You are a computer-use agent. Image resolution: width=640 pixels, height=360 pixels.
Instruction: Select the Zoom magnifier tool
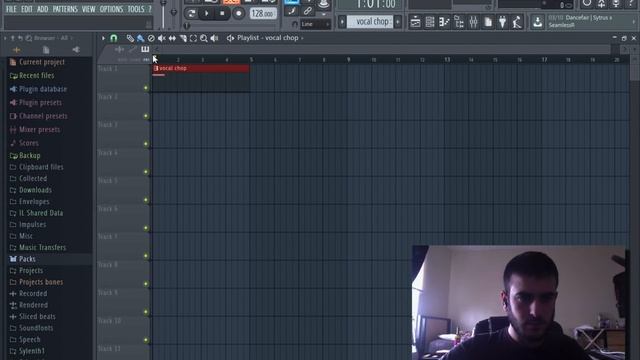[204, 38]
